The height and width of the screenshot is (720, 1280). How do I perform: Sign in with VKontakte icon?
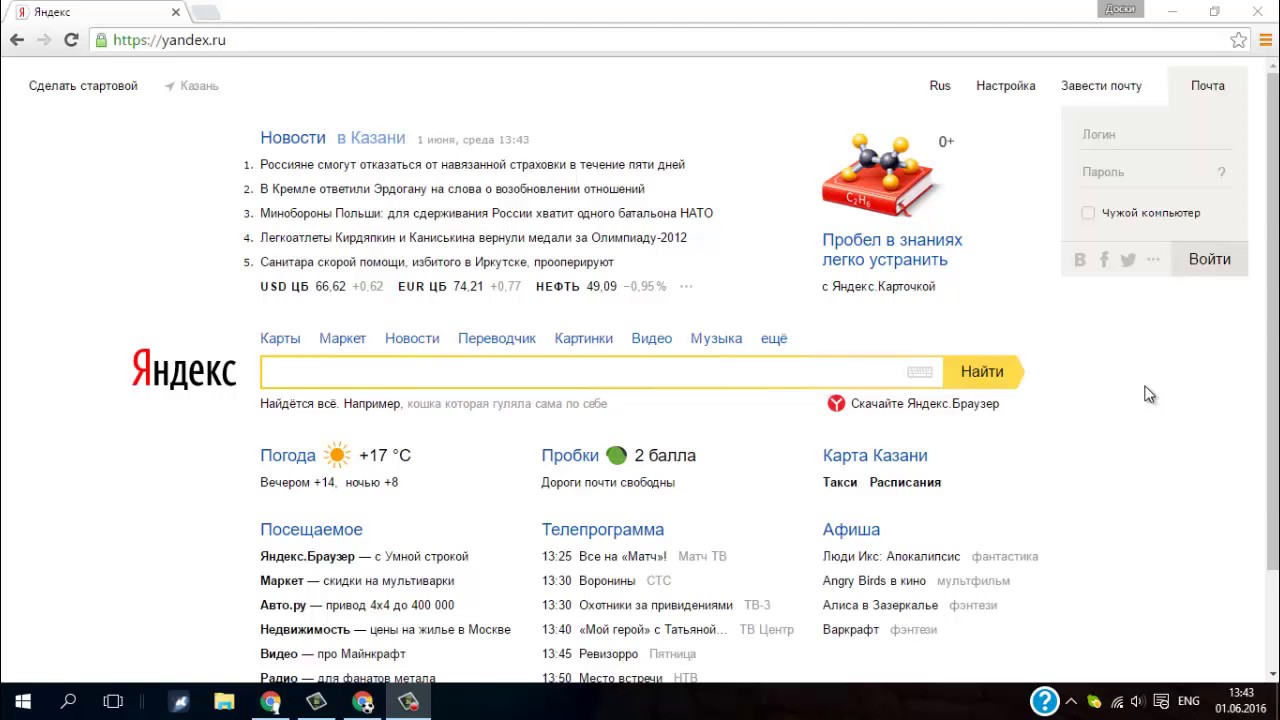[1080, 260]
